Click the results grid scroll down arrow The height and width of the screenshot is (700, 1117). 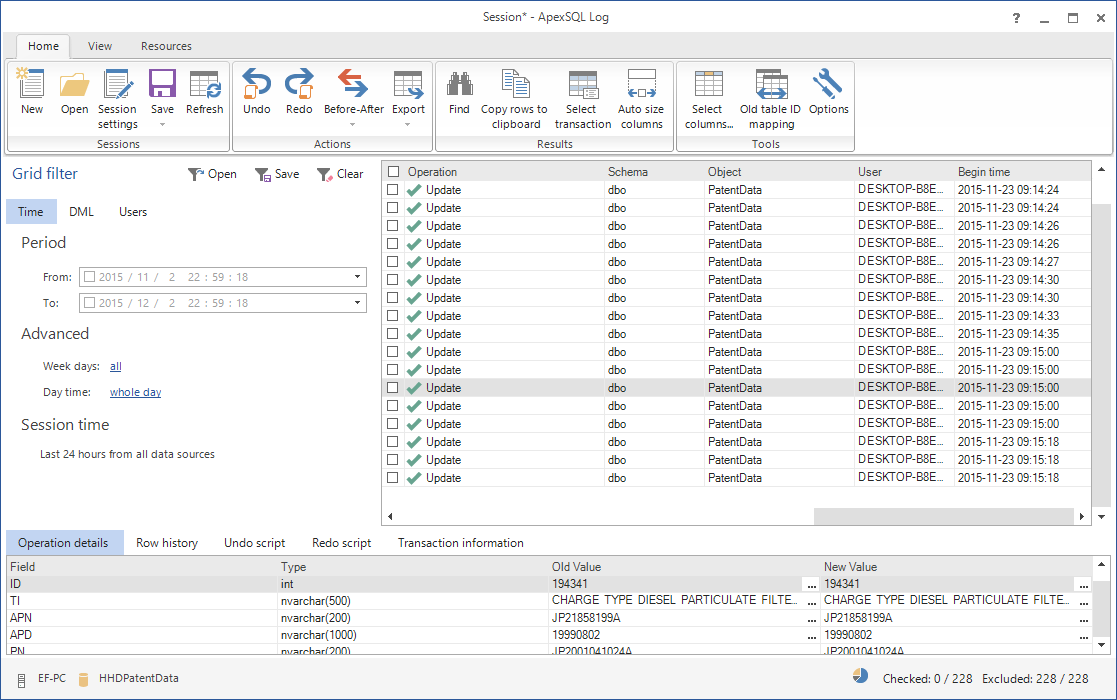[x=1101, y=516]
